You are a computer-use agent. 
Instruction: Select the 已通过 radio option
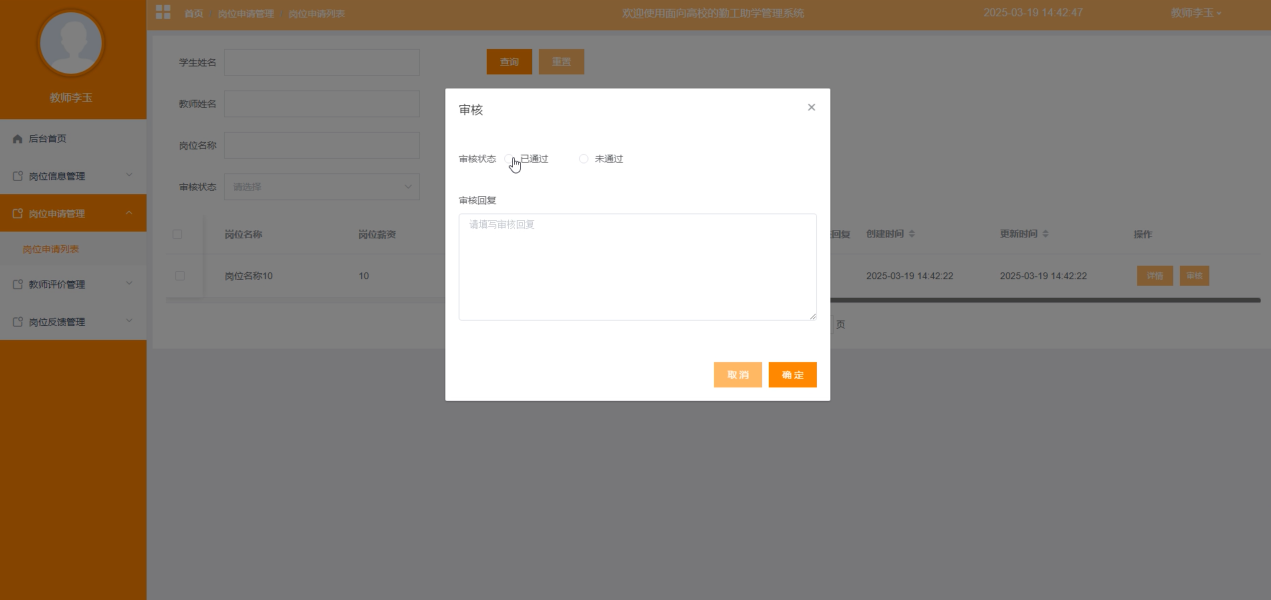528,159
